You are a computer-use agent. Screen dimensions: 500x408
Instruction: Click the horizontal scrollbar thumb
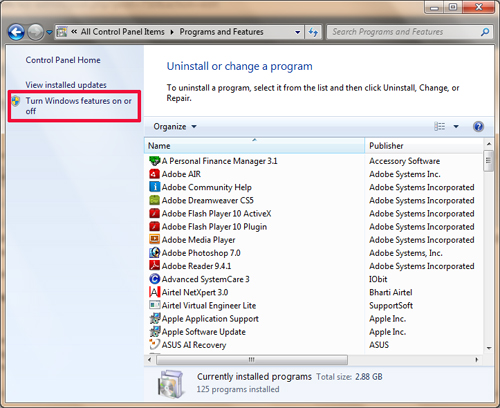point(252,360)
